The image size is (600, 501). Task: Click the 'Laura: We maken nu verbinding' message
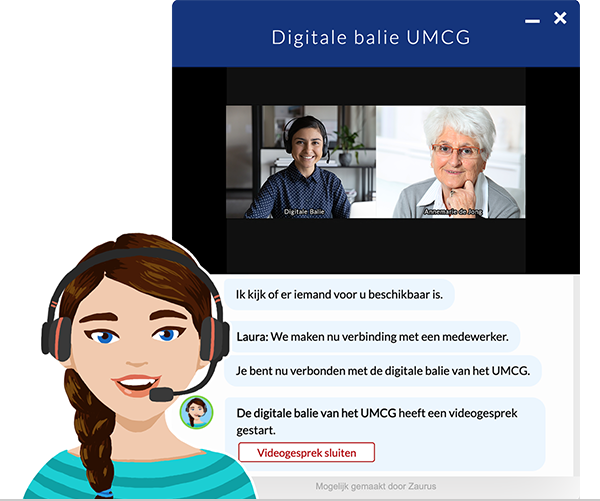point(372,337)
